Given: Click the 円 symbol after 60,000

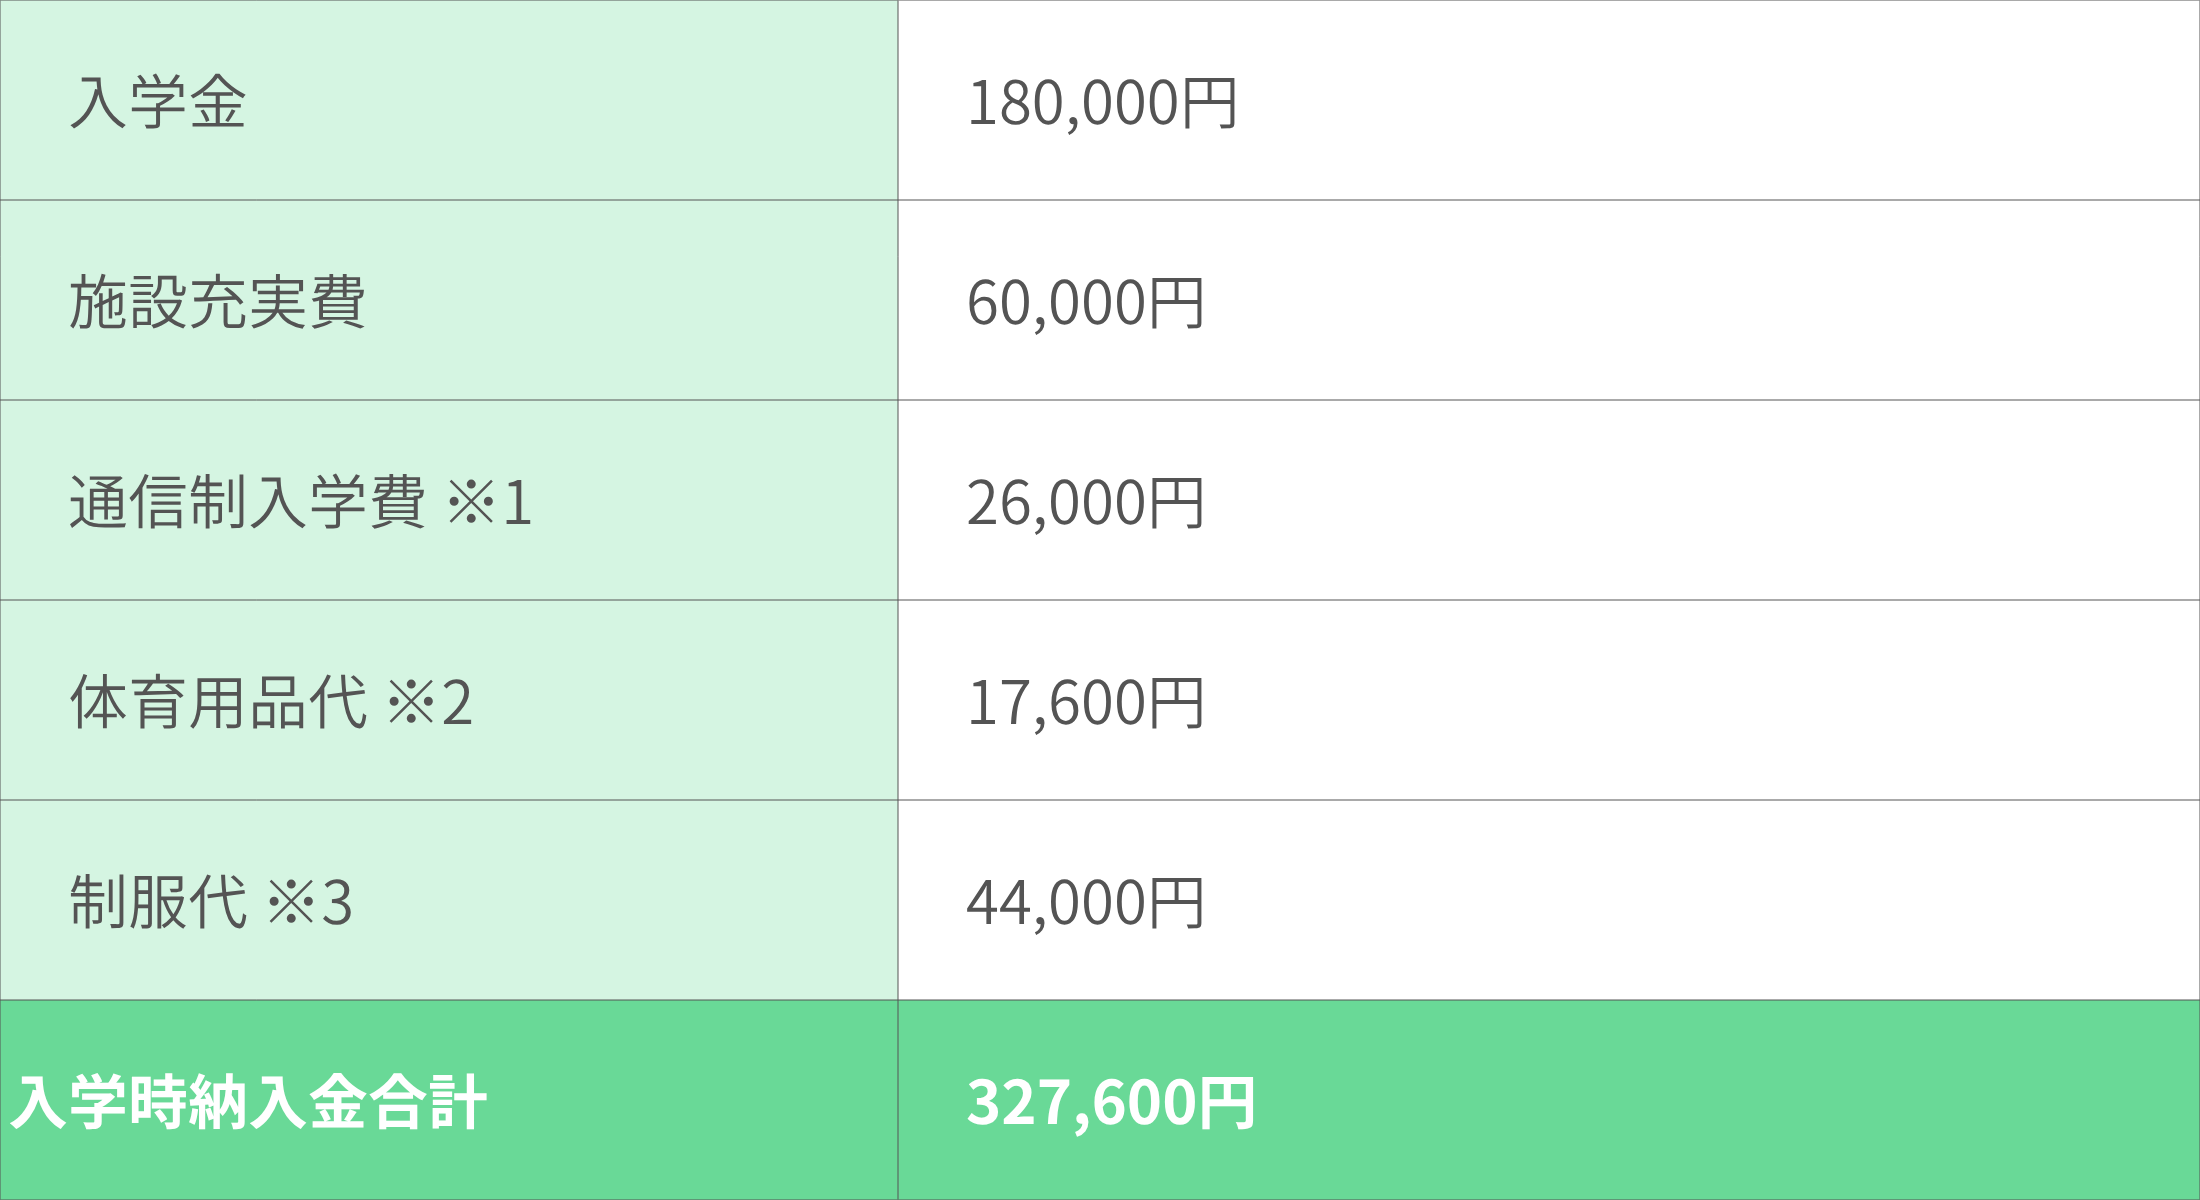Looking at the screenshot, I should point(1176,302).
